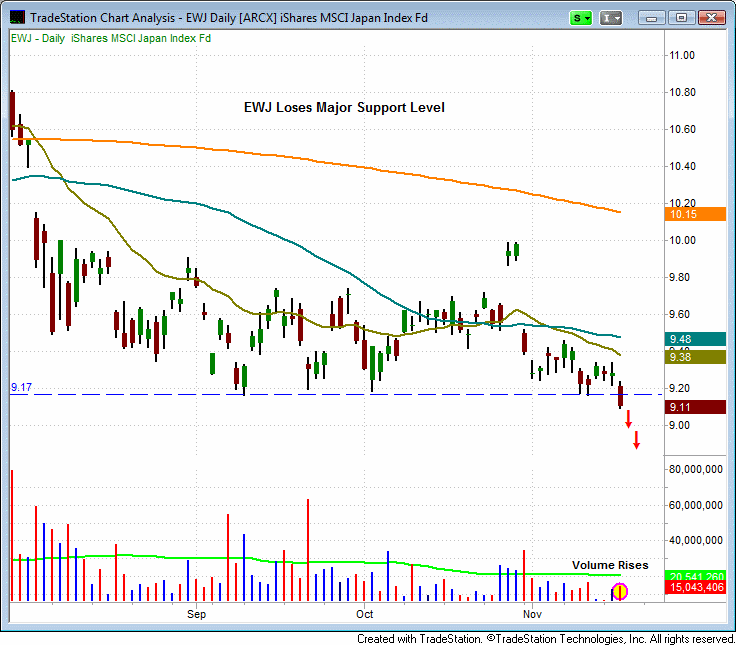
Task: Click the orange 10.15 moving average label
Action: pos(695,215)
